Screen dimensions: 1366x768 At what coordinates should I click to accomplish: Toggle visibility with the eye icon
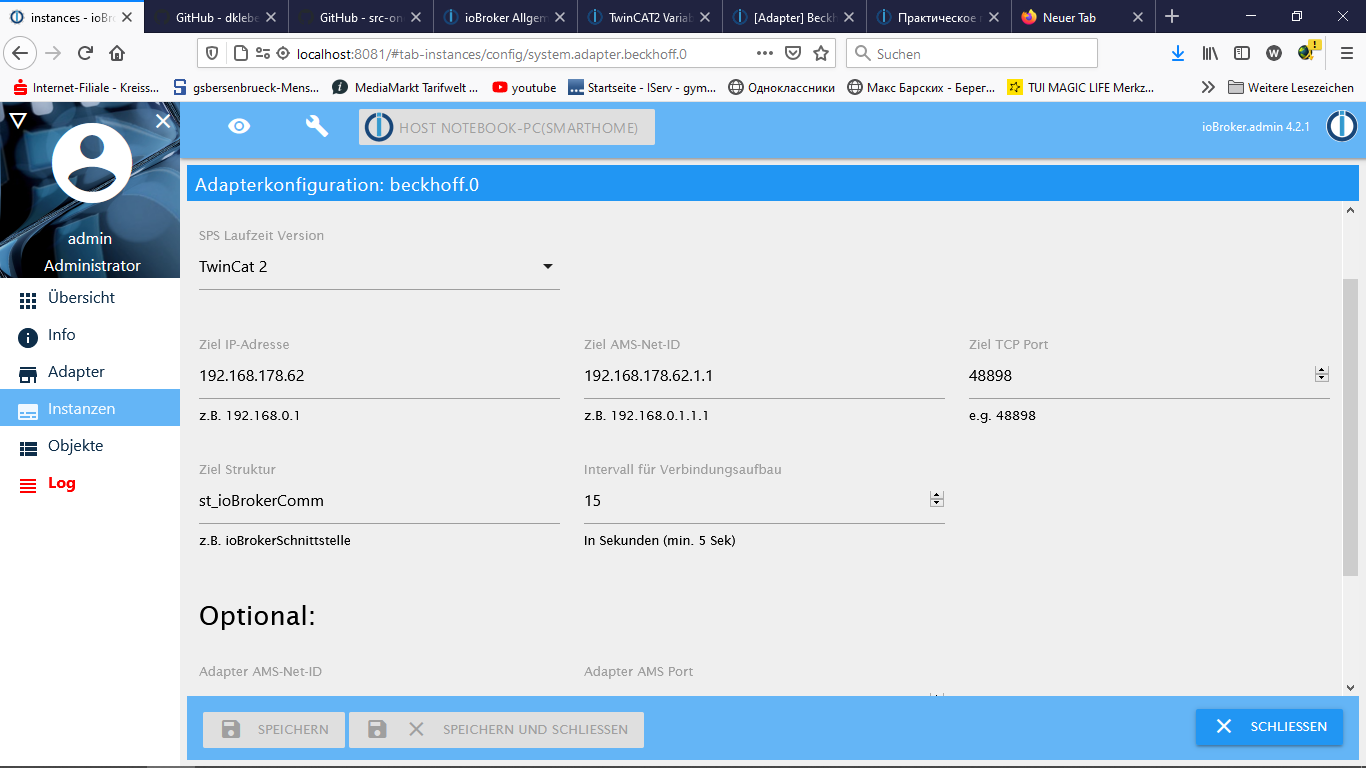pos(239,126)
